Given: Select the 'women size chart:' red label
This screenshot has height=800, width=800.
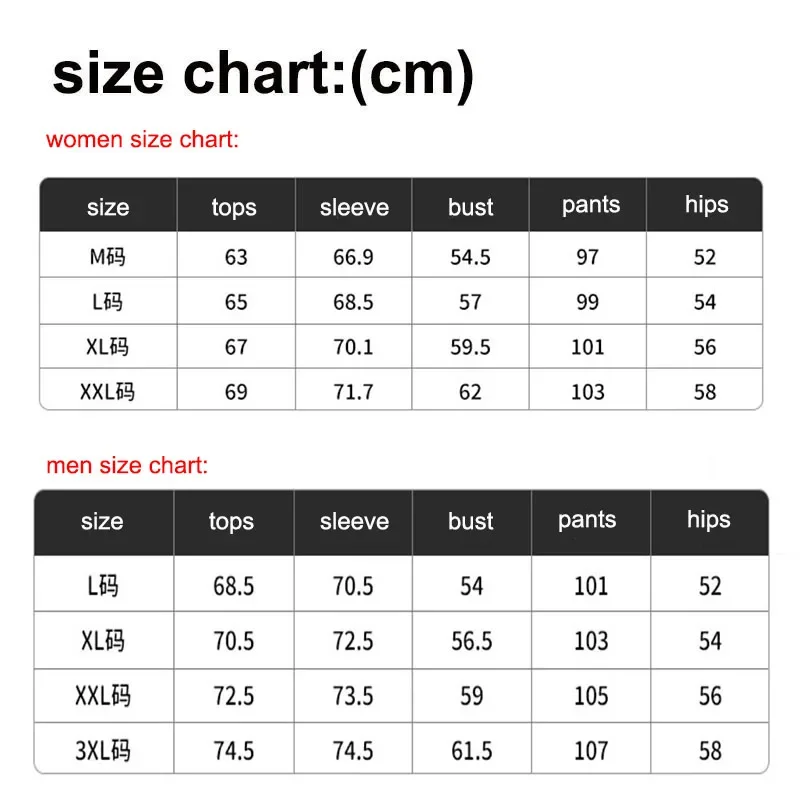Looking at the screenshot, I should coord(142,139).
